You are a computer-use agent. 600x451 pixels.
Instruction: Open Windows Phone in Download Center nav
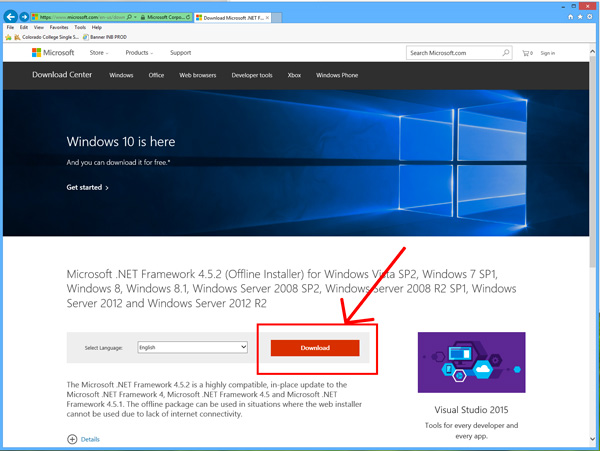coord(337,75)
